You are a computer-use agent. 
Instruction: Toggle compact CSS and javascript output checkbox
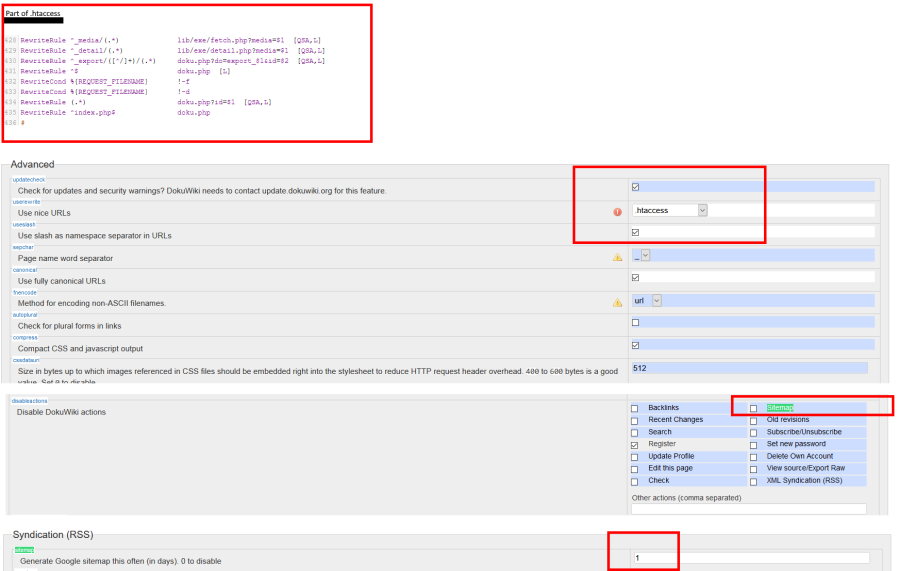635,345
